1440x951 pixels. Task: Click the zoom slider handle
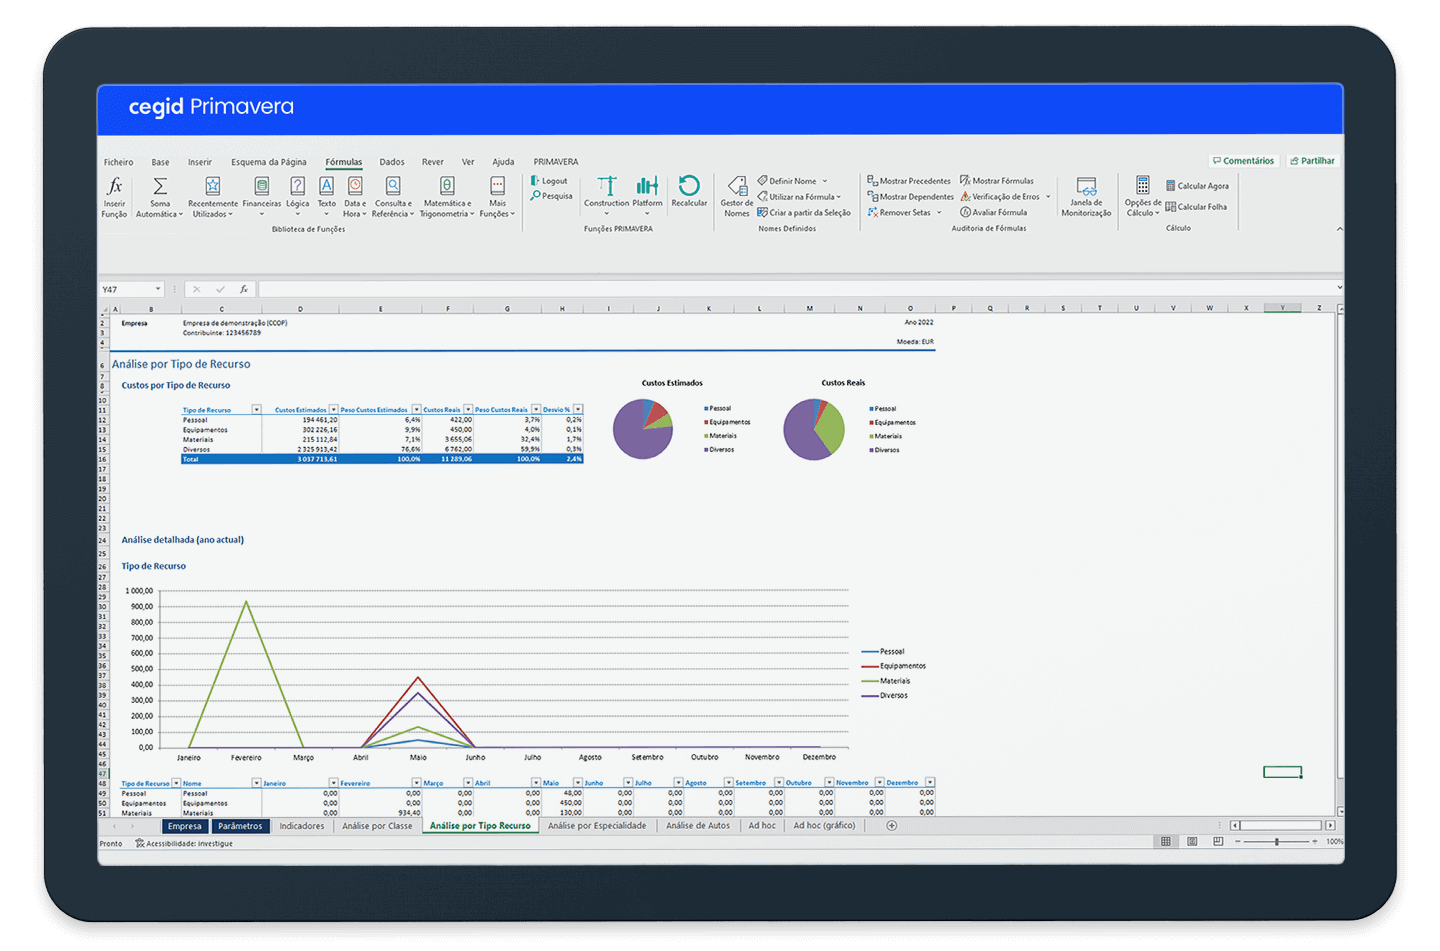coord(1276,842)
